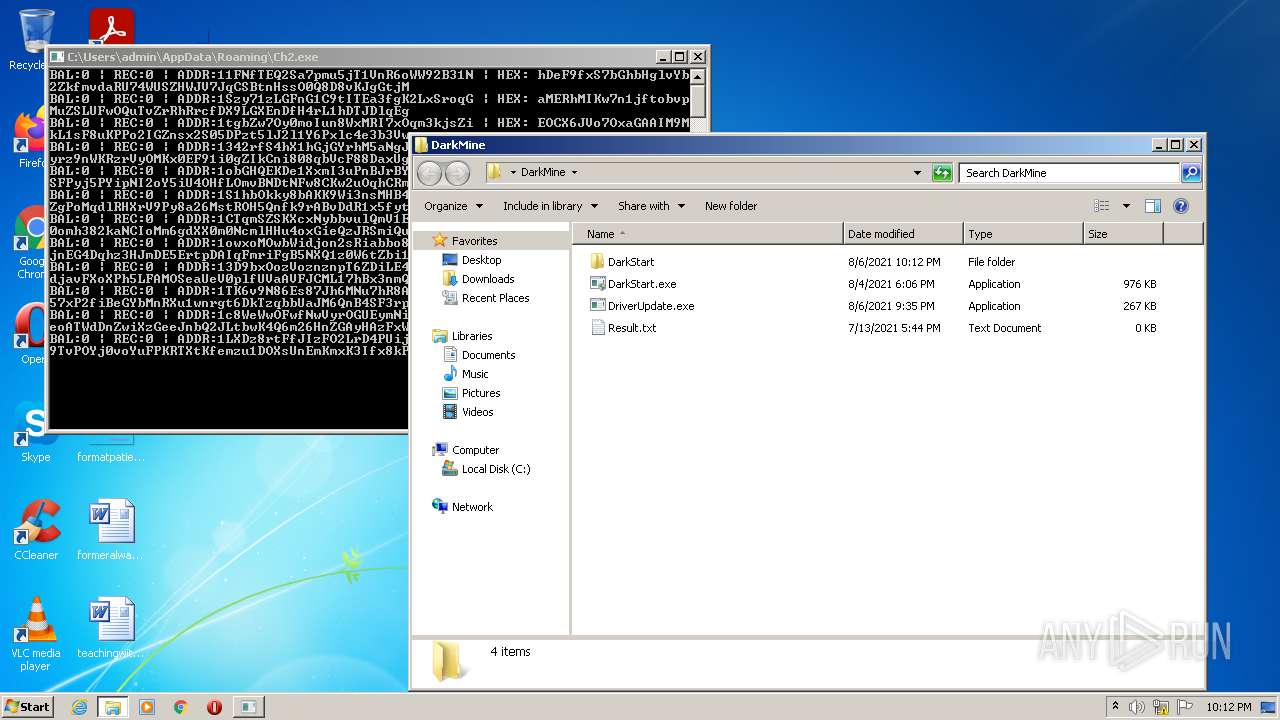Open the Change your view icon
Screen dimensions: 1280x720
[x=1102, y=206]
